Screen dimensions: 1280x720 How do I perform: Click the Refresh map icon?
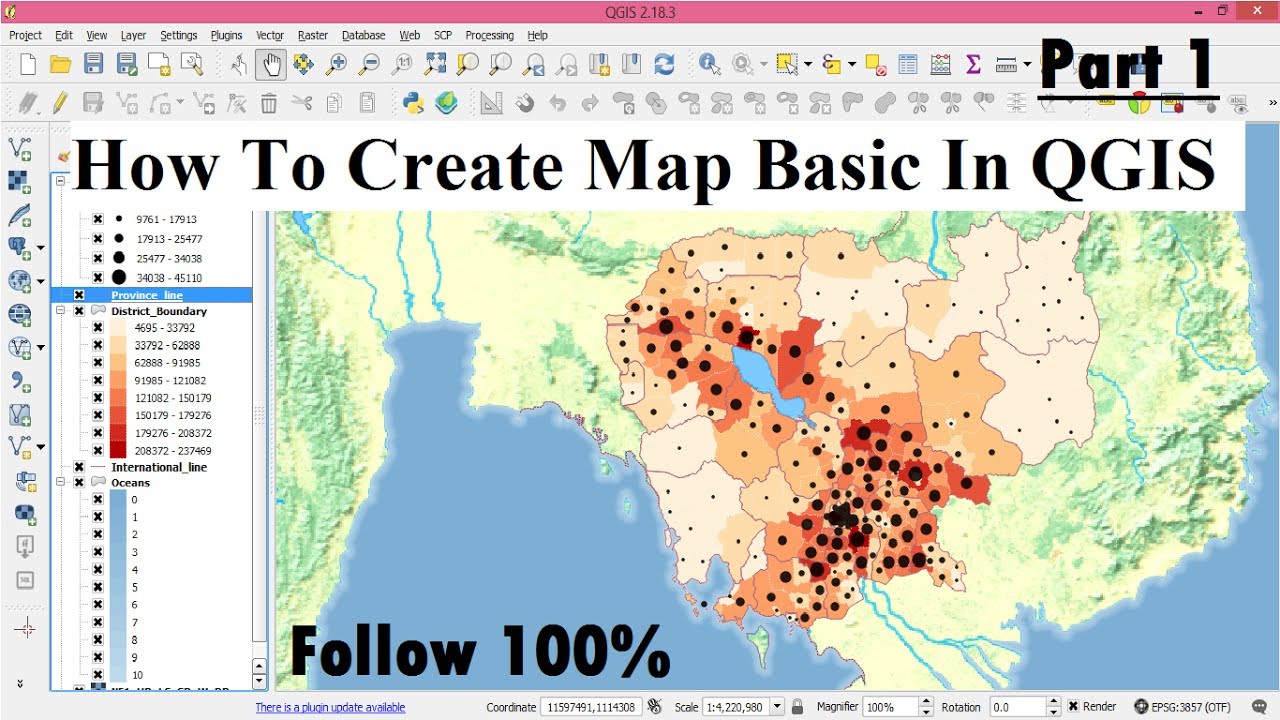(664, 65)
